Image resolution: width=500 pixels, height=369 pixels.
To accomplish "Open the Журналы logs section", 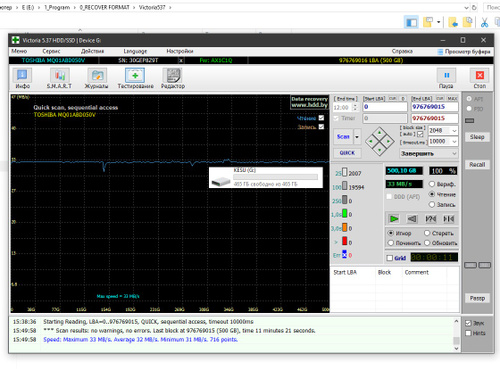I will point(97,79).
